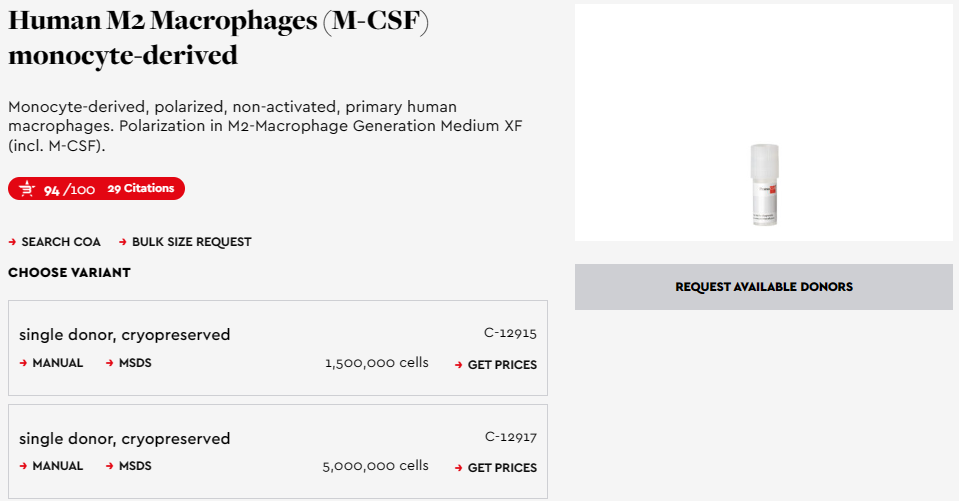Get prices for 5,000,000 cells variant
This screenshot has width=959, height=501.
click(x=502, y=468)
